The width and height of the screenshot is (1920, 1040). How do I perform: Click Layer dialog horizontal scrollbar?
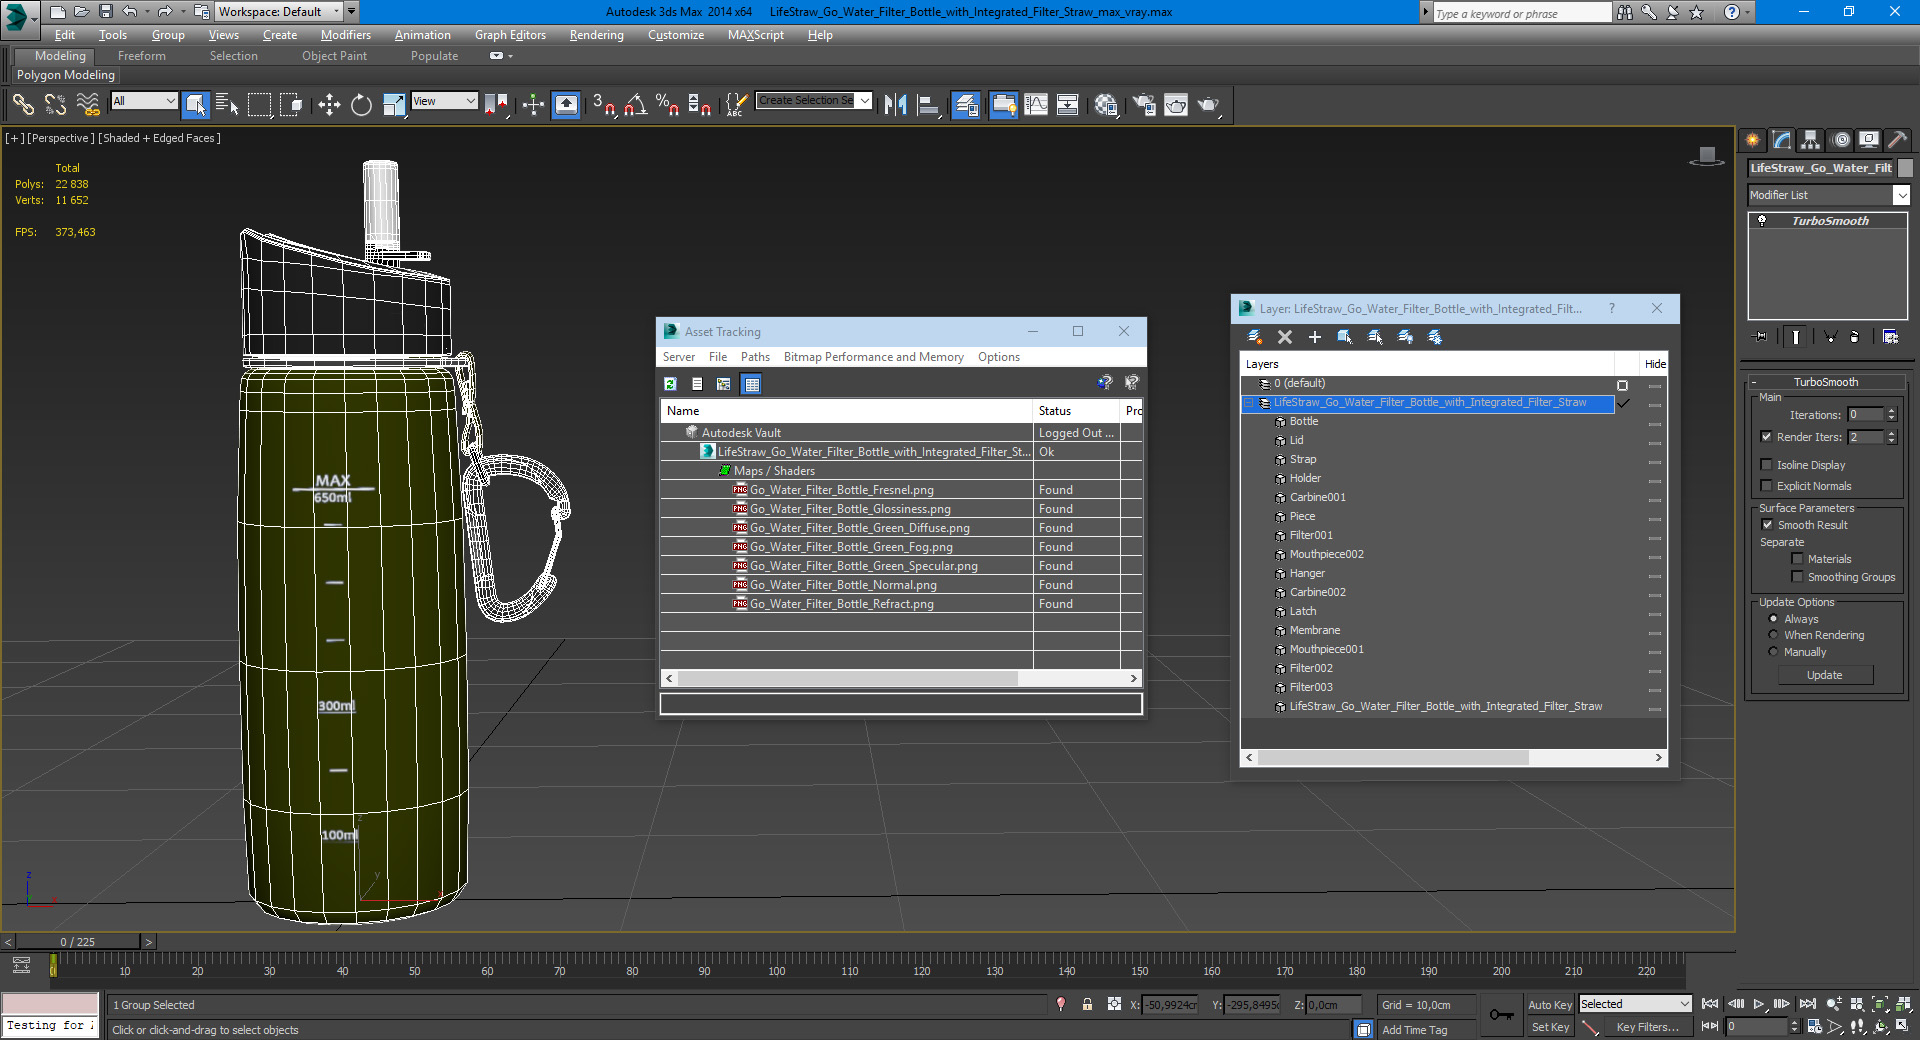pos(1392,758)
